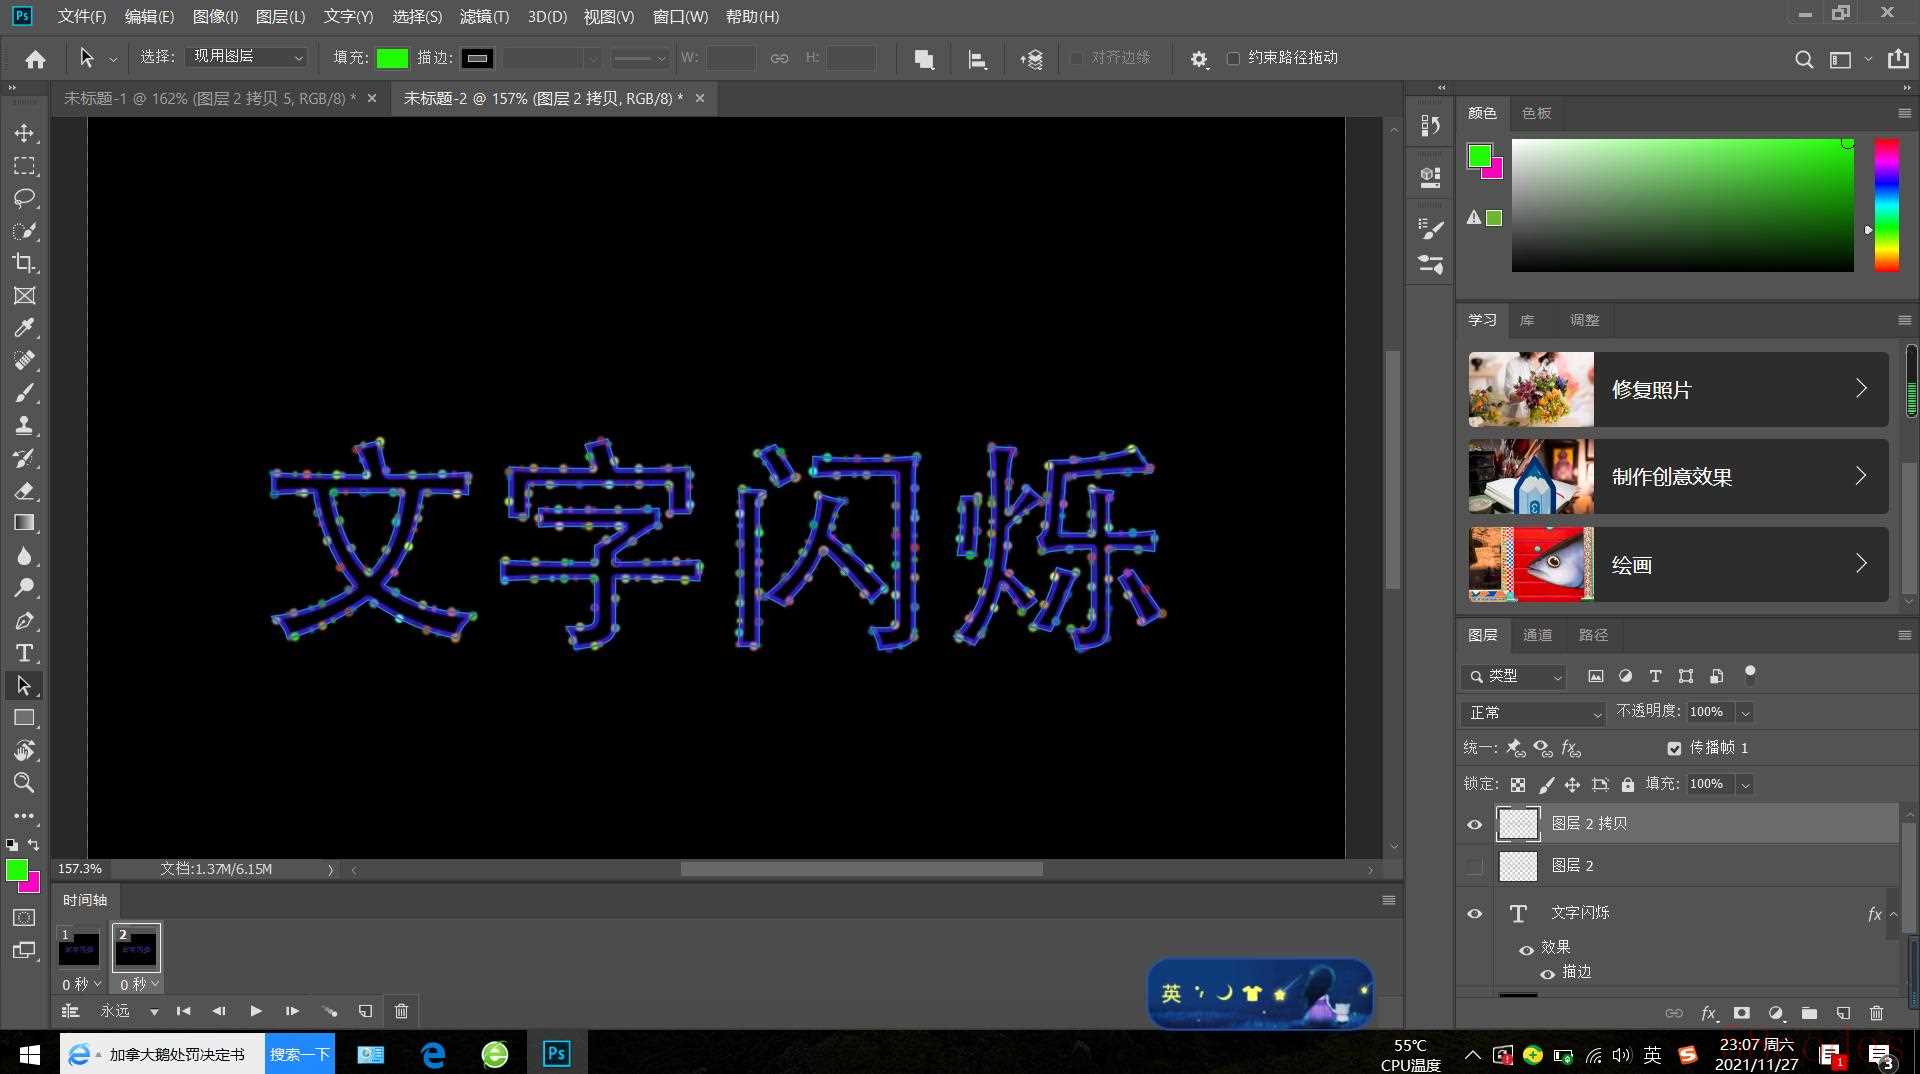Open the 修复照片 learning tutorial
This screenshot has height=1074, width=1920.
click(1677, 390)
